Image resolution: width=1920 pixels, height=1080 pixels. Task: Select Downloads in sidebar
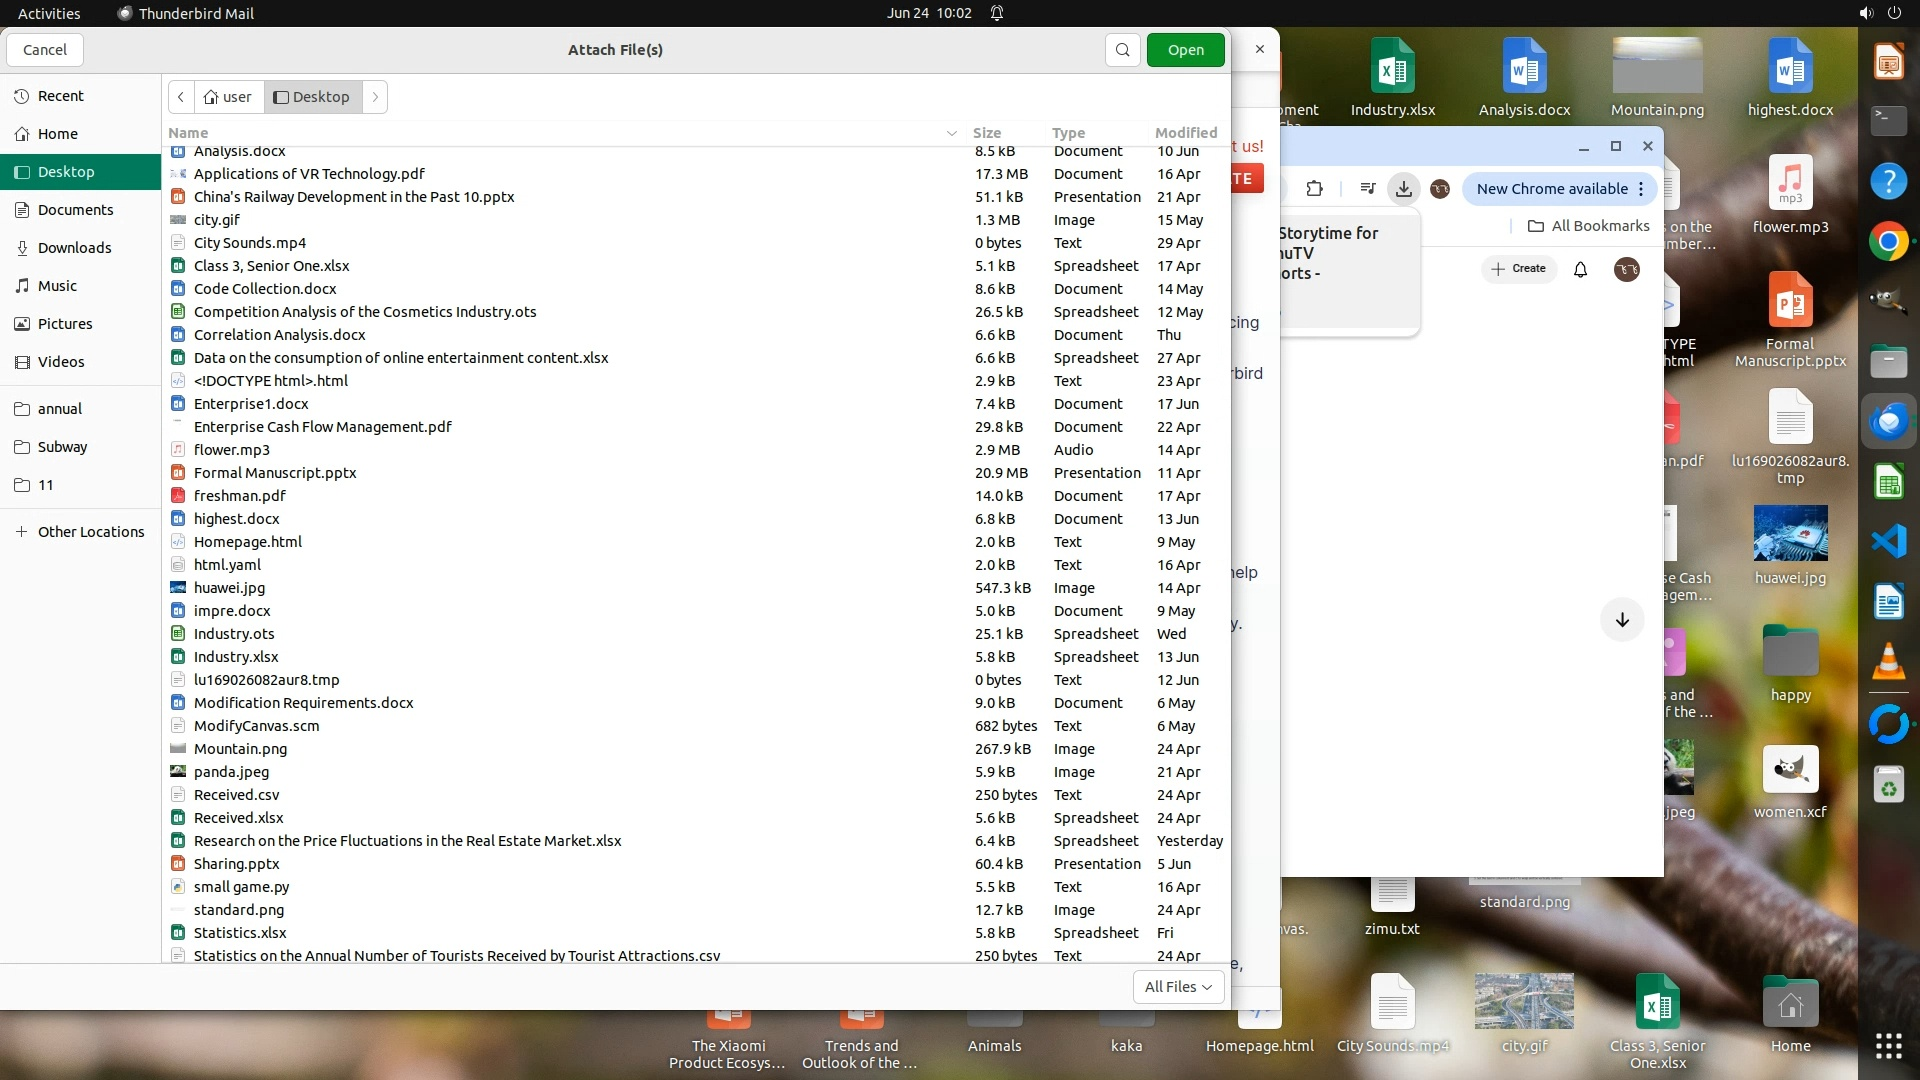coord(74,248)
